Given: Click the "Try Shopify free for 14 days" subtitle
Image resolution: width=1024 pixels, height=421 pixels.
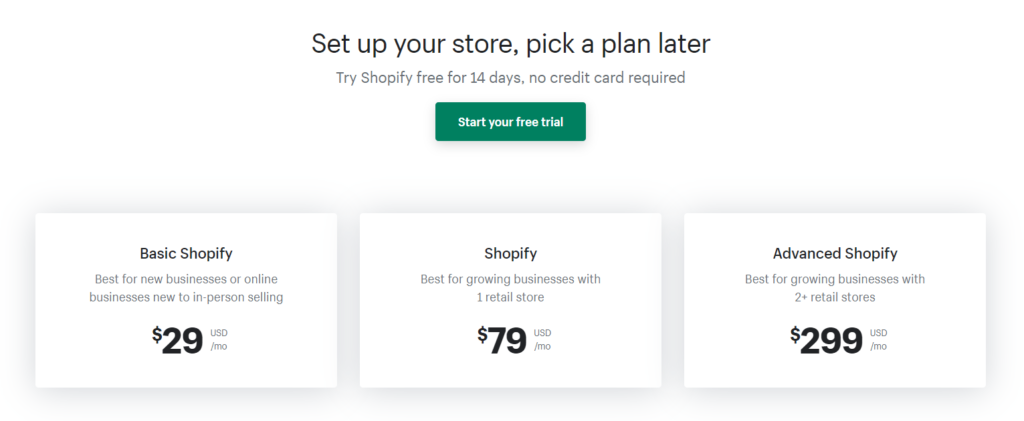Looking at the screenshot, I should point(510,78).
